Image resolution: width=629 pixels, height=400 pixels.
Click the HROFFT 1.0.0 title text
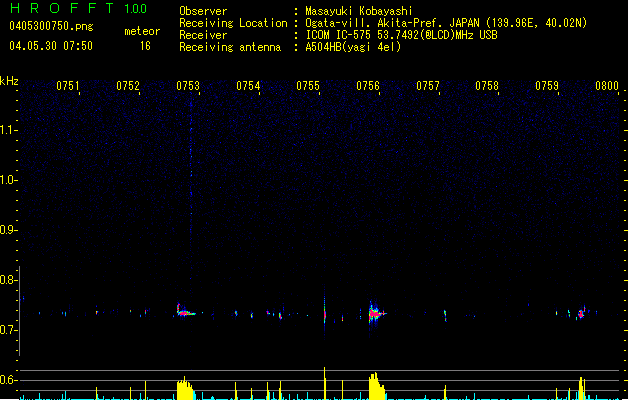coord(78,8)
